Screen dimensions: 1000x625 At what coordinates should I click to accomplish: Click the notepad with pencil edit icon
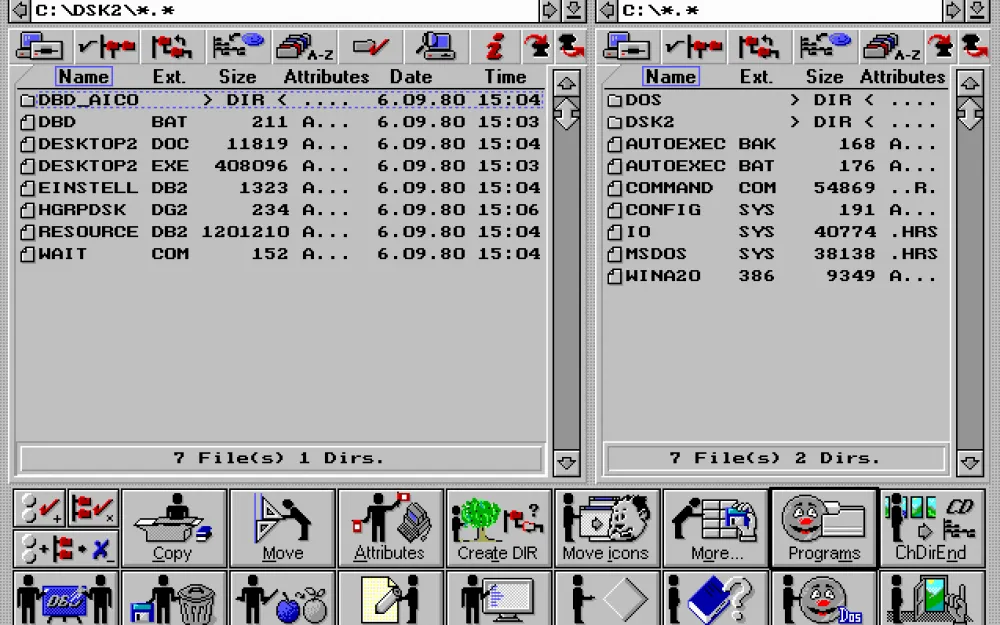390,599
